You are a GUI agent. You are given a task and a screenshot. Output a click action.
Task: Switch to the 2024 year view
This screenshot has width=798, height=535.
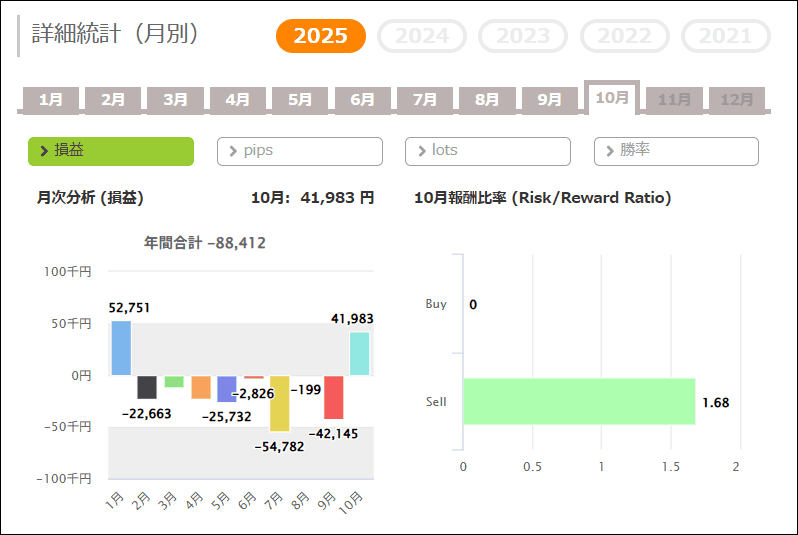[422, 36]
